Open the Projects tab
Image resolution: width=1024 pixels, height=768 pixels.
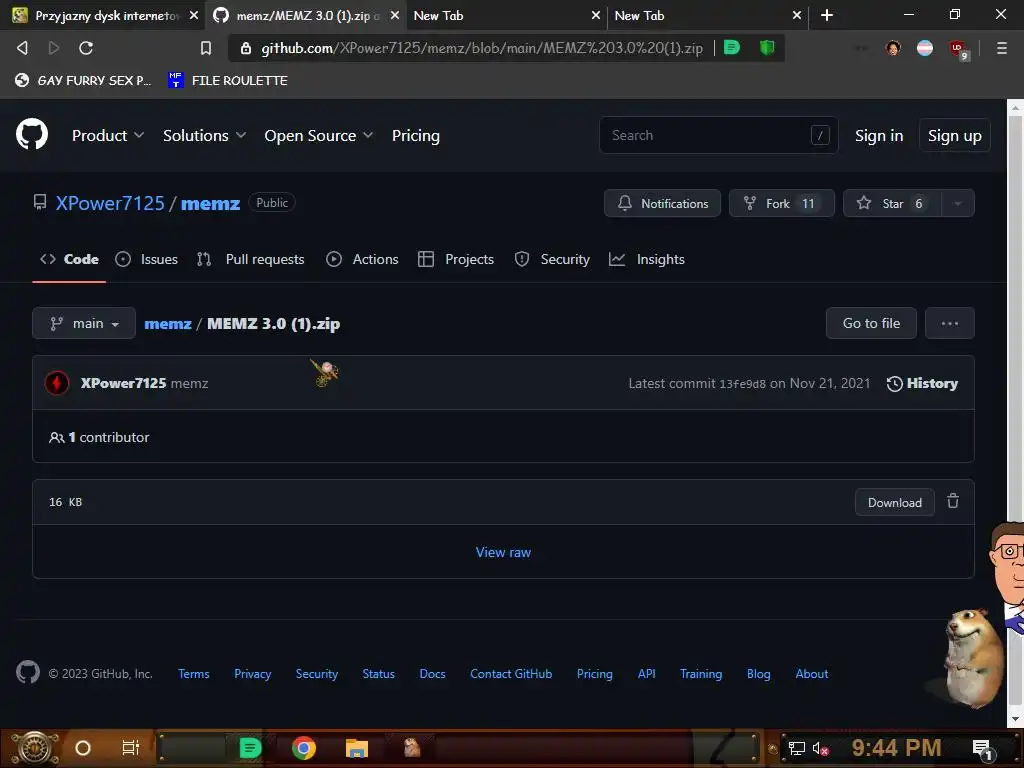[x=456, y=259]
